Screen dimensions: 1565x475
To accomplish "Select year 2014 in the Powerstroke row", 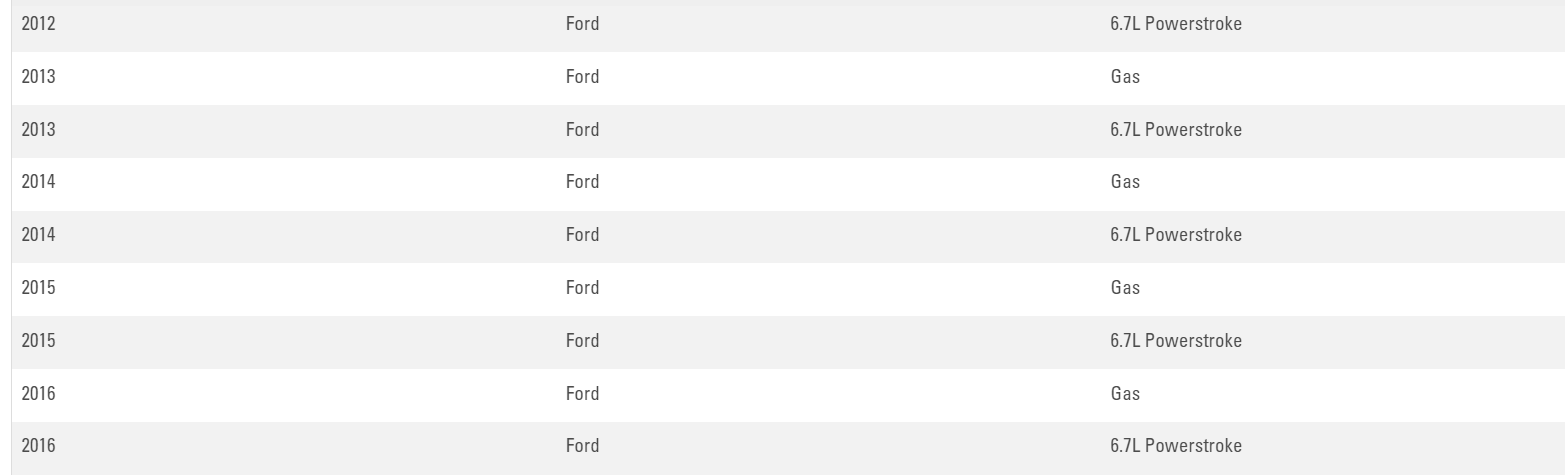I will pyautogui.click(x=38, y=235).
